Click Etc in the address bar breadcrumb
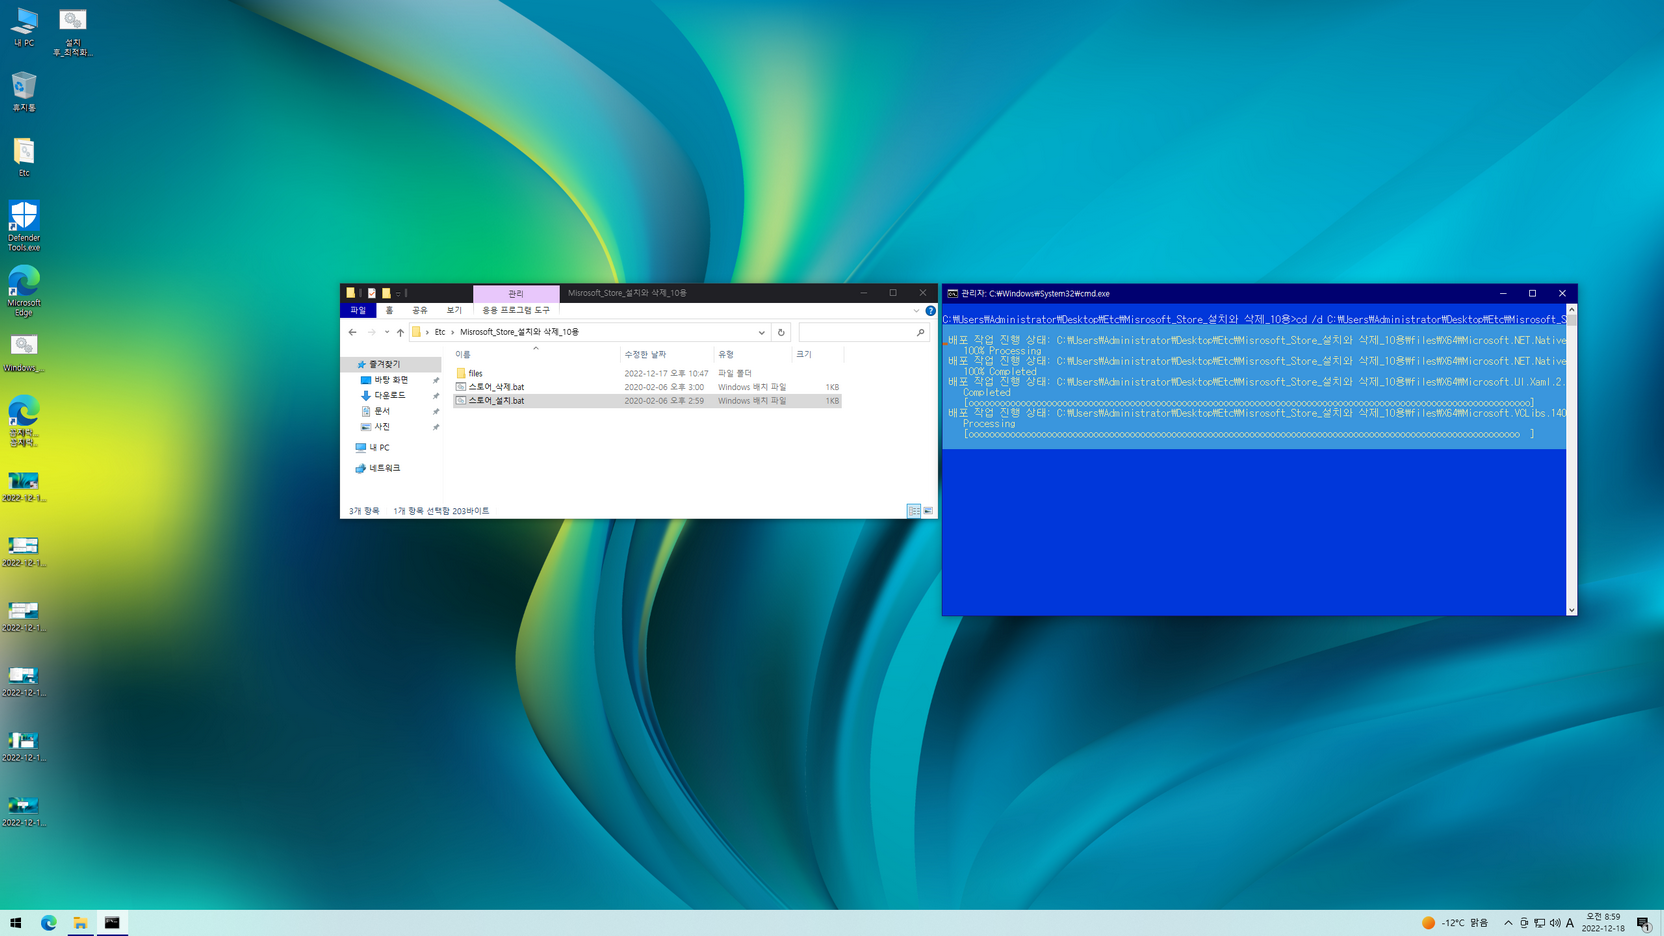1664x936 pixels. [440, 332]
